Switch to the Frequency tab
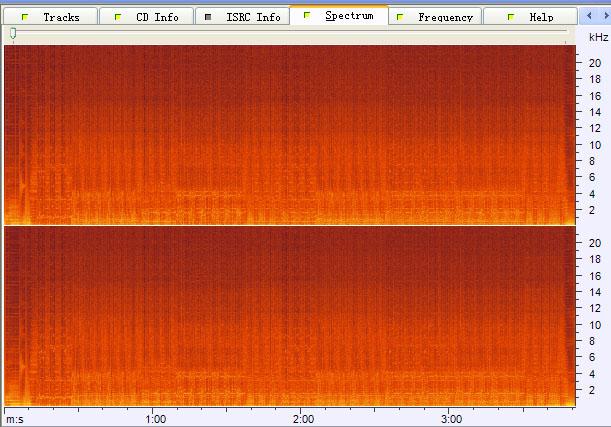Viewport: 611px width, 427px height. [x=435, y=17]
